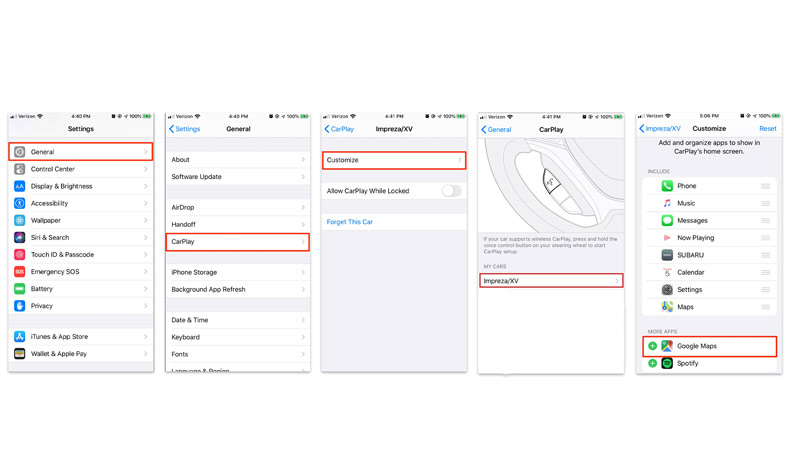
Task: Tap the Calendar app icon
Action: pos(667,272)
